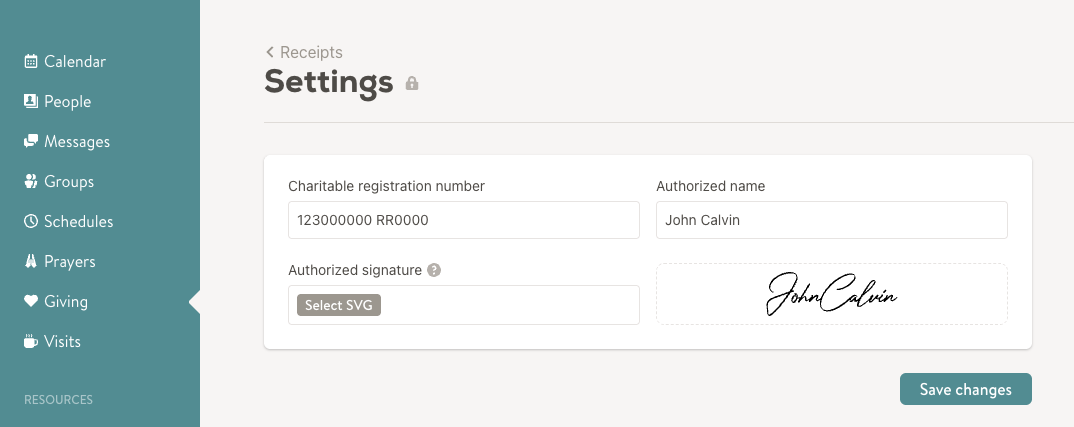The height and width of the screenshot is (427, 1074).
Task: Click the Schedules clock icon
Action: pos(31,222)
